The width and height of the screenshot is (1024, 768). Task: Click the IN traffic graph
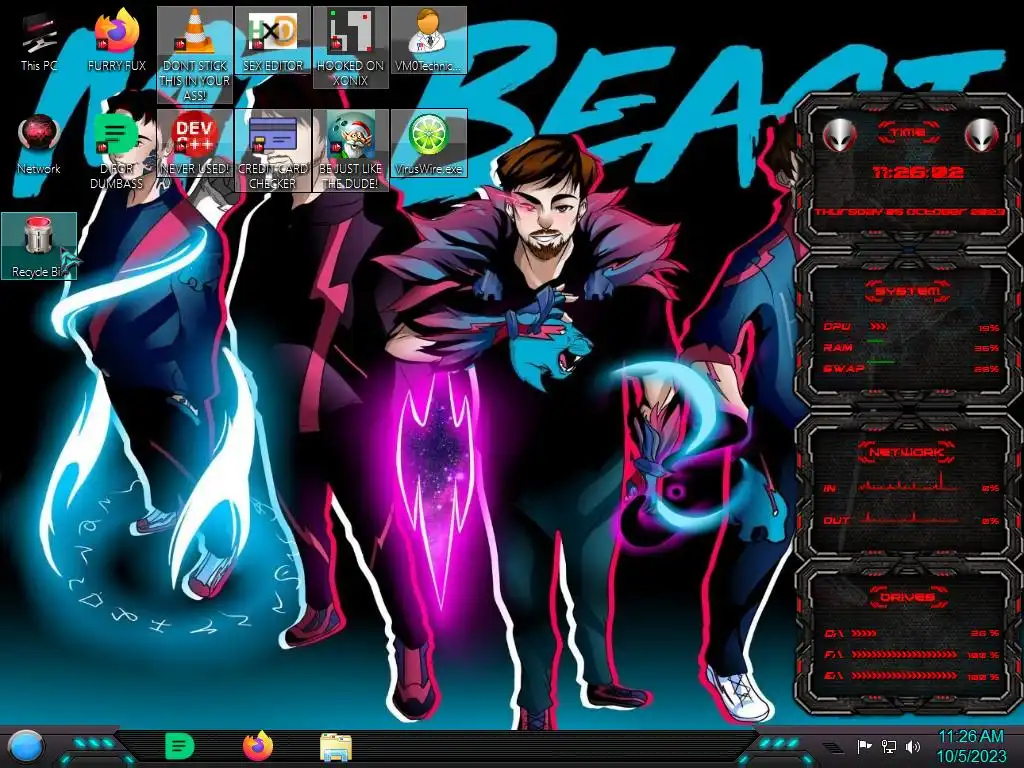[x=908, y=481]
